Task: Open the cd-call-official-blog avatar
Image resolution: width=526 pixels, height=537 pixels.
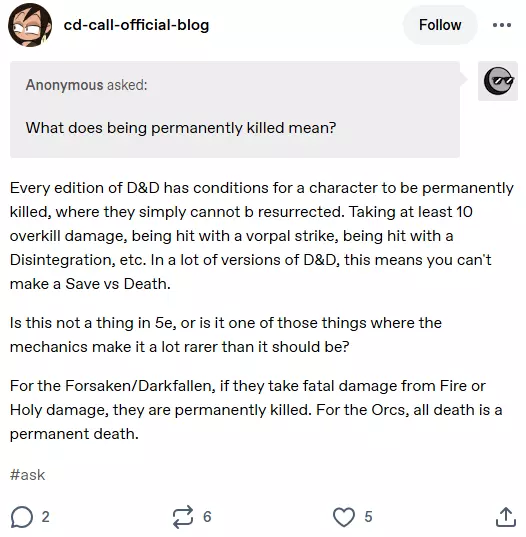Action: coord(30,25)
